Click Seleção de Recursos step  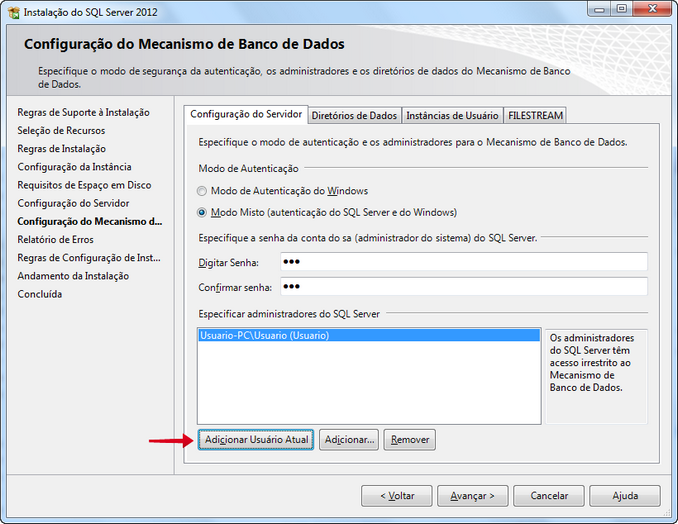point(61,131)
